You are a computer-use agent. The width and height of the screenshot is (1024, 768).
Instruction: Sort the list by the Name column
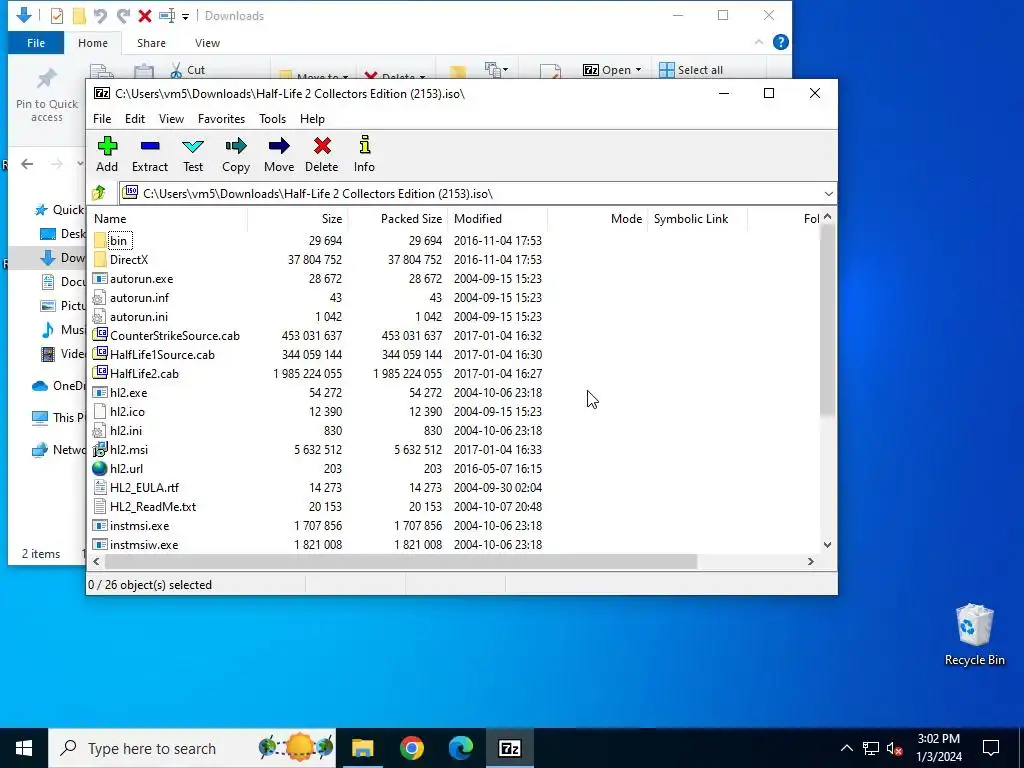coord(169,219)
